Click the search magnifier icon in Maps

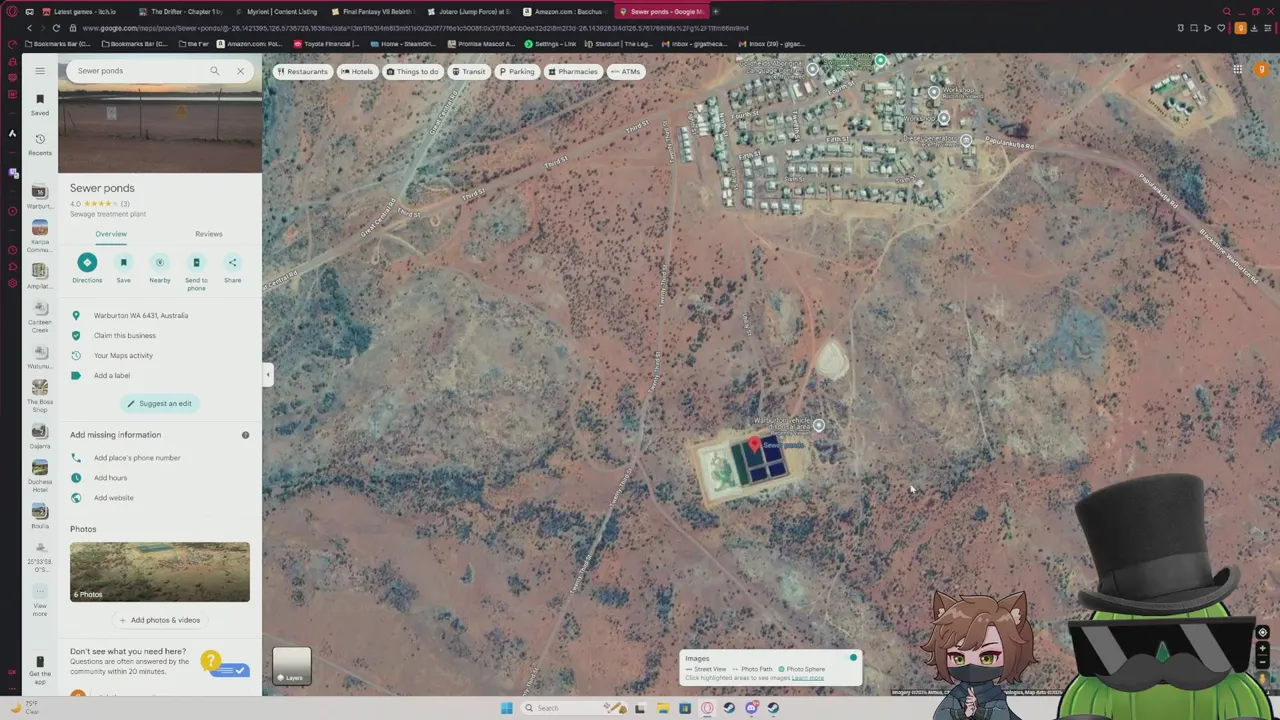pos(214,71)
